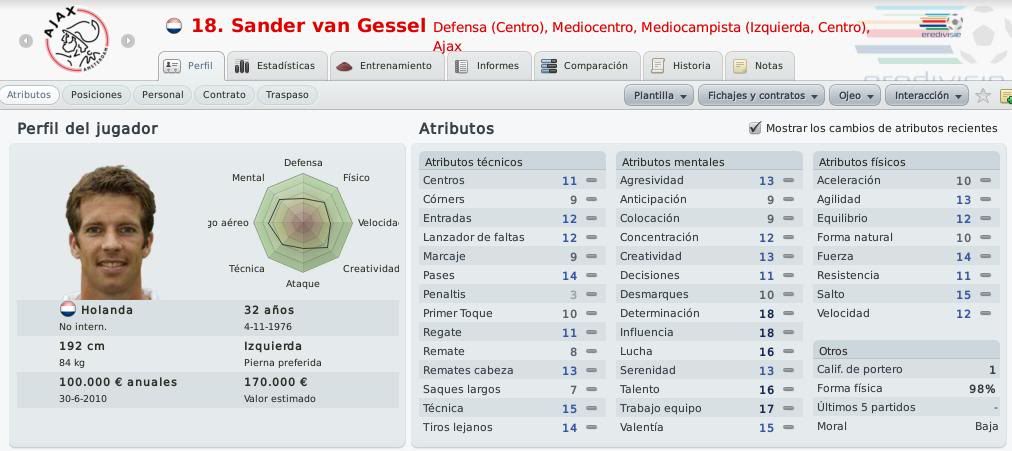Click the next player arrow icon
This screenshot has width=1012, height=451.
tap(128, 41)
